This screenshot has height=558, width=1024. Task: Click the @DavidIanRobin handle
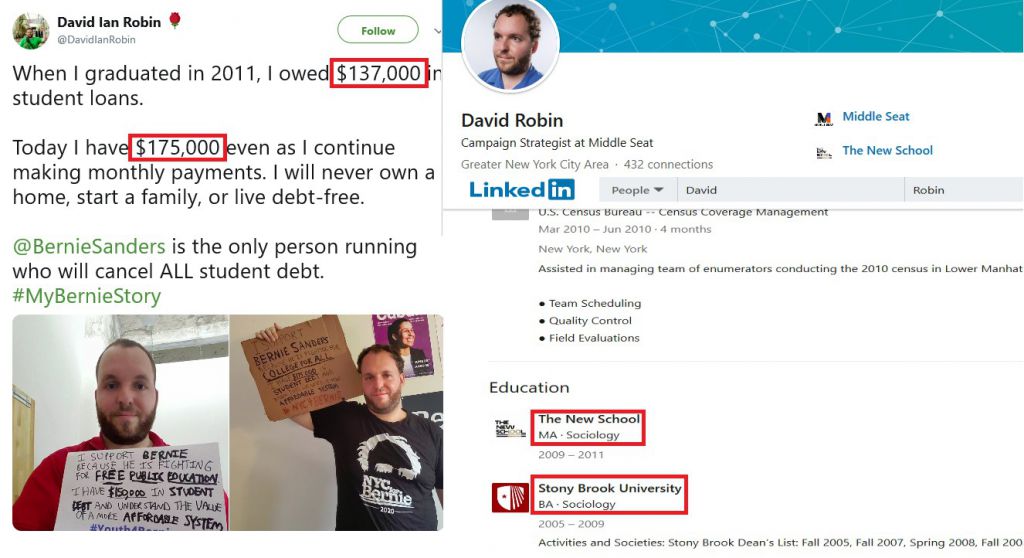96,39
